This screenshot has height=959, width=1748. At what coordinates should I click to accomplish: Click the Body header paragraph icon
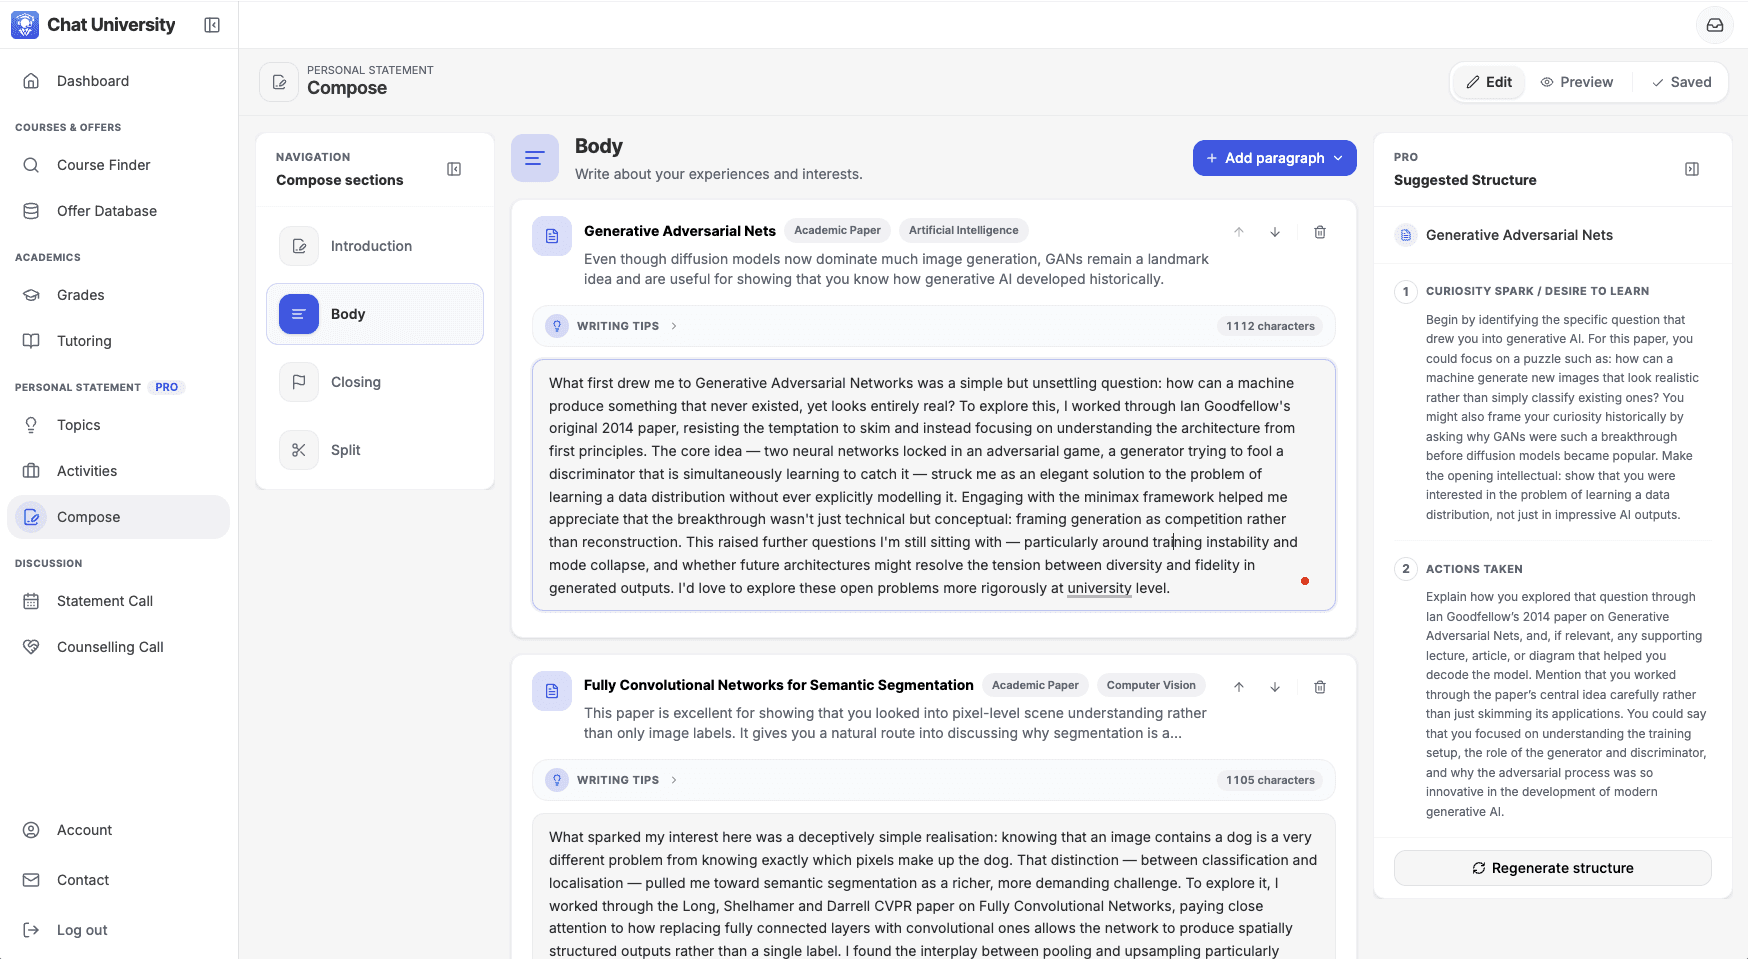535,158
